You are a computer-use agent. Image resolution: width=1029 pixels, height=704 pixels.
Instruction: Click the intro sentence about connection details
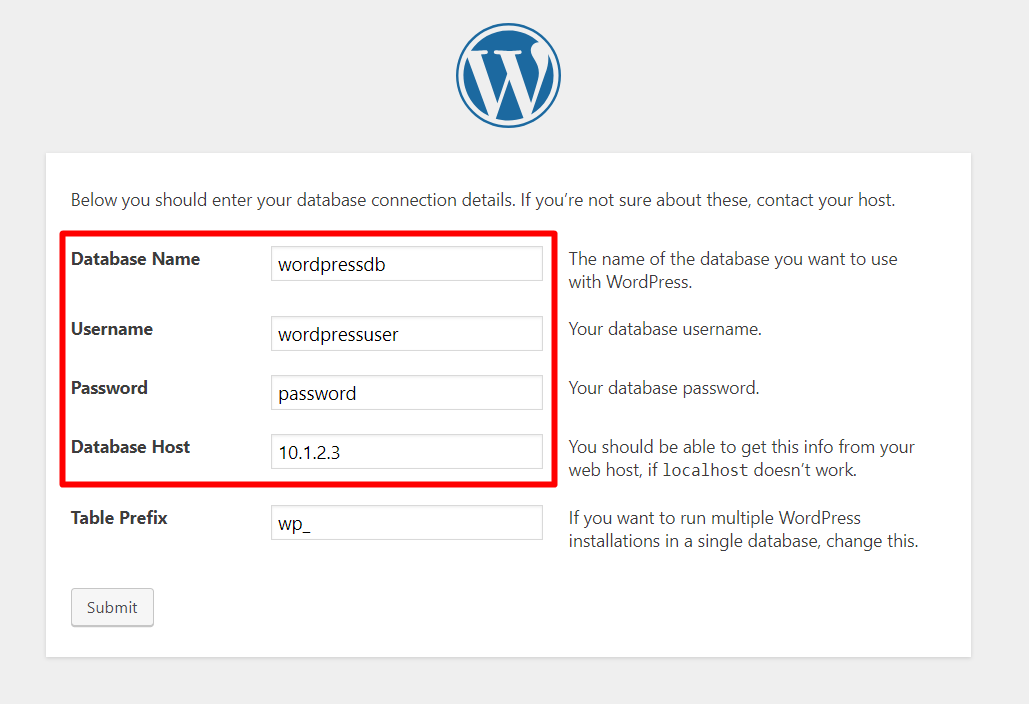point(483,200)
